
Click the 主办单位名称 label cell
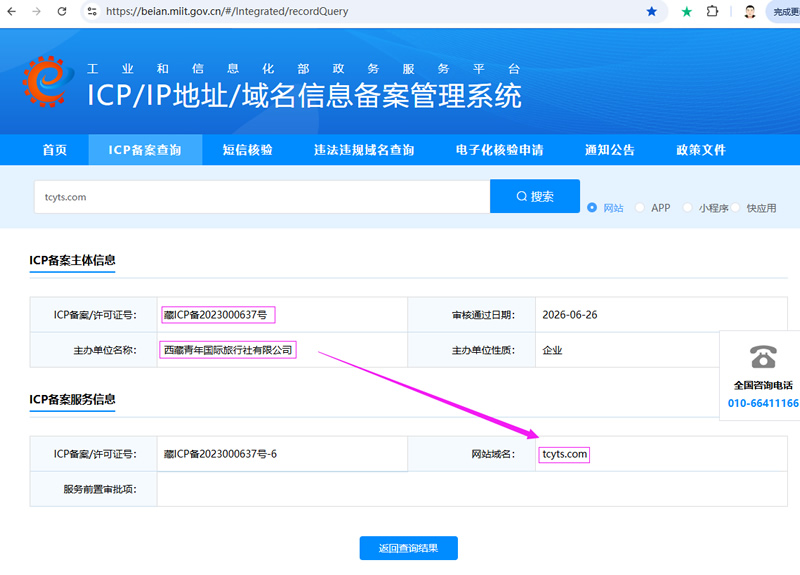click(x=93, y=350)
